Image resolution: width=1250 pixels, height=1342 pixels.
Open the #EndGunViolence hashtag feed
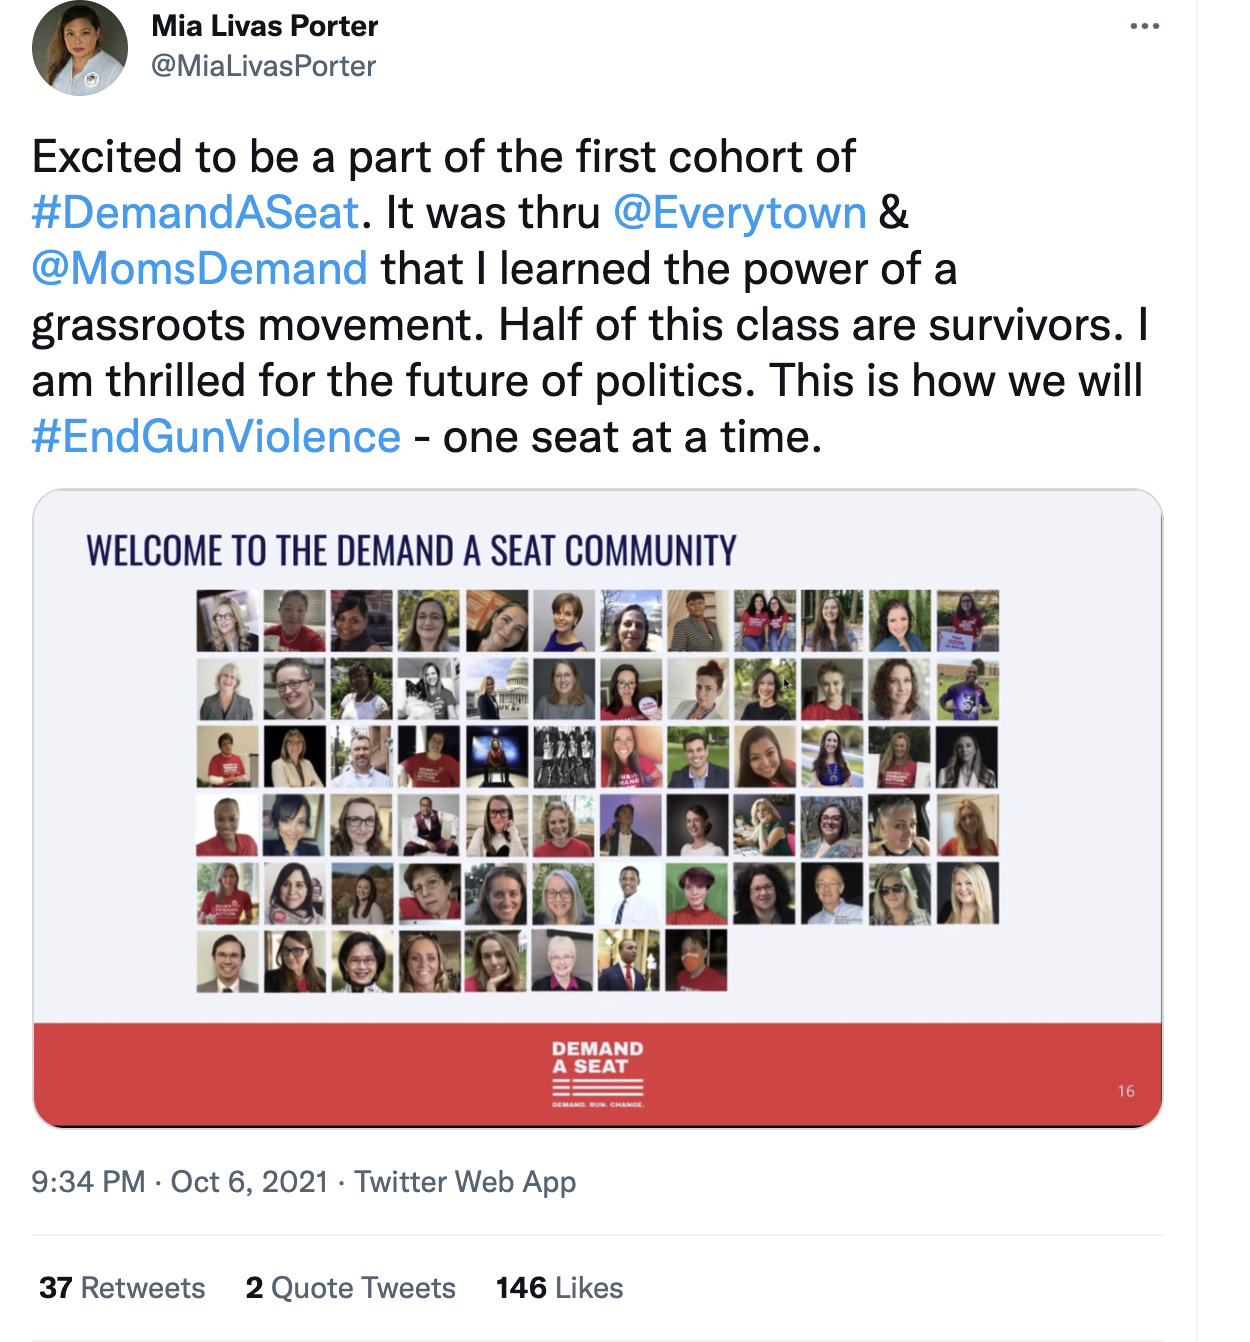[215, 435]
